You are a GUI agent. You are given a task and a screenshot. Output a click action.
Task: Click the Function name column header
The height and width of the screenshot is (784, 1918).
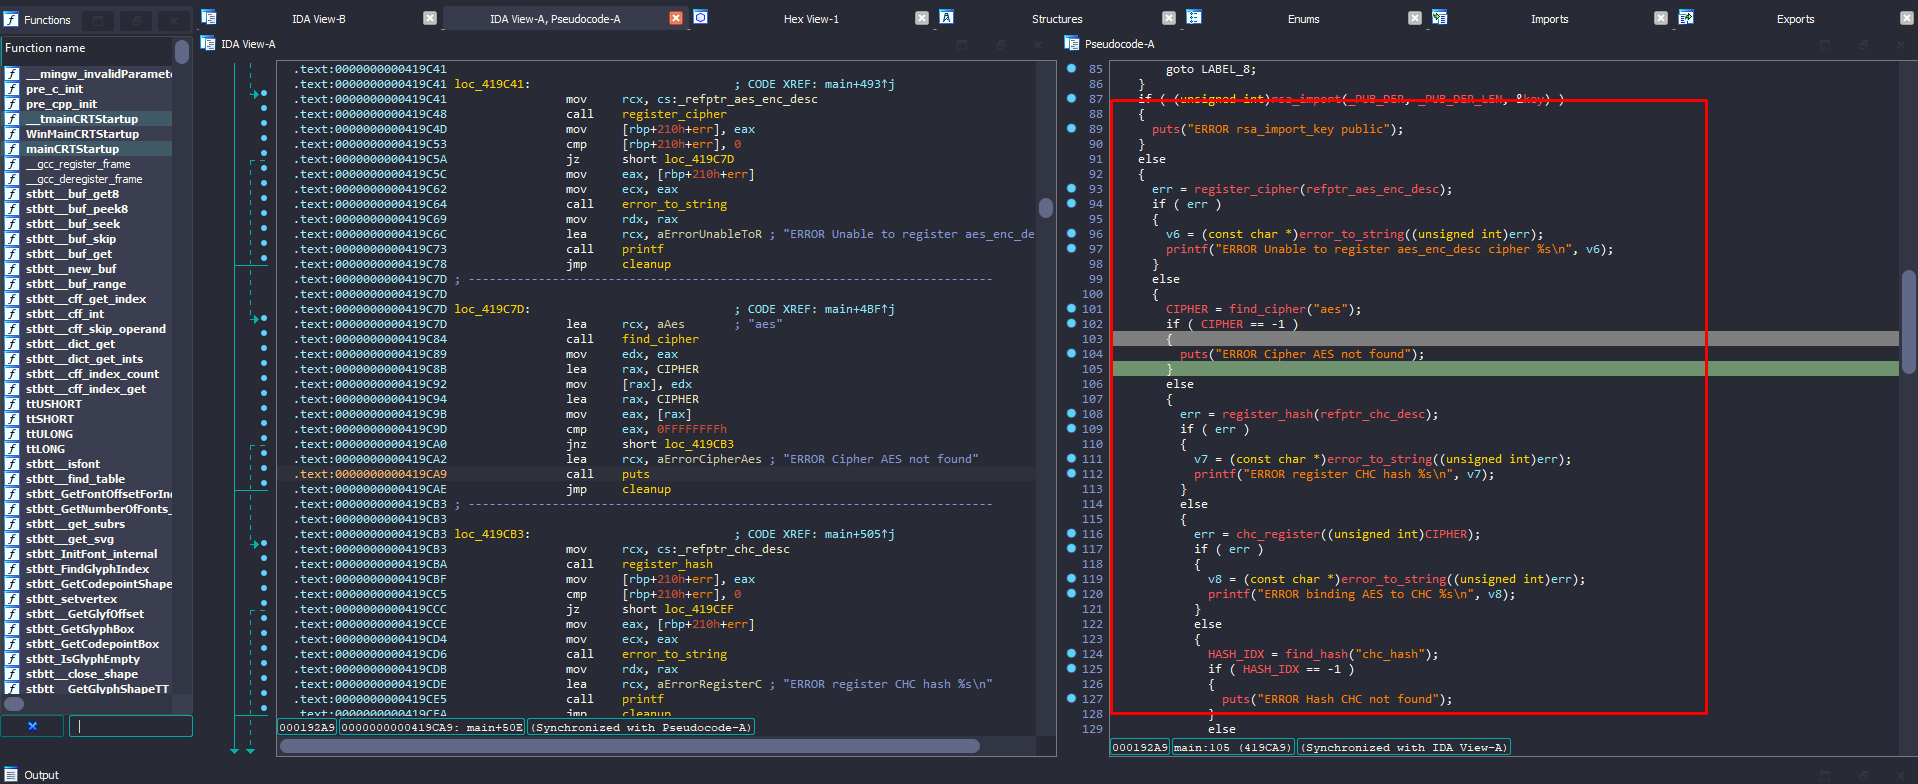pos(87,48)
